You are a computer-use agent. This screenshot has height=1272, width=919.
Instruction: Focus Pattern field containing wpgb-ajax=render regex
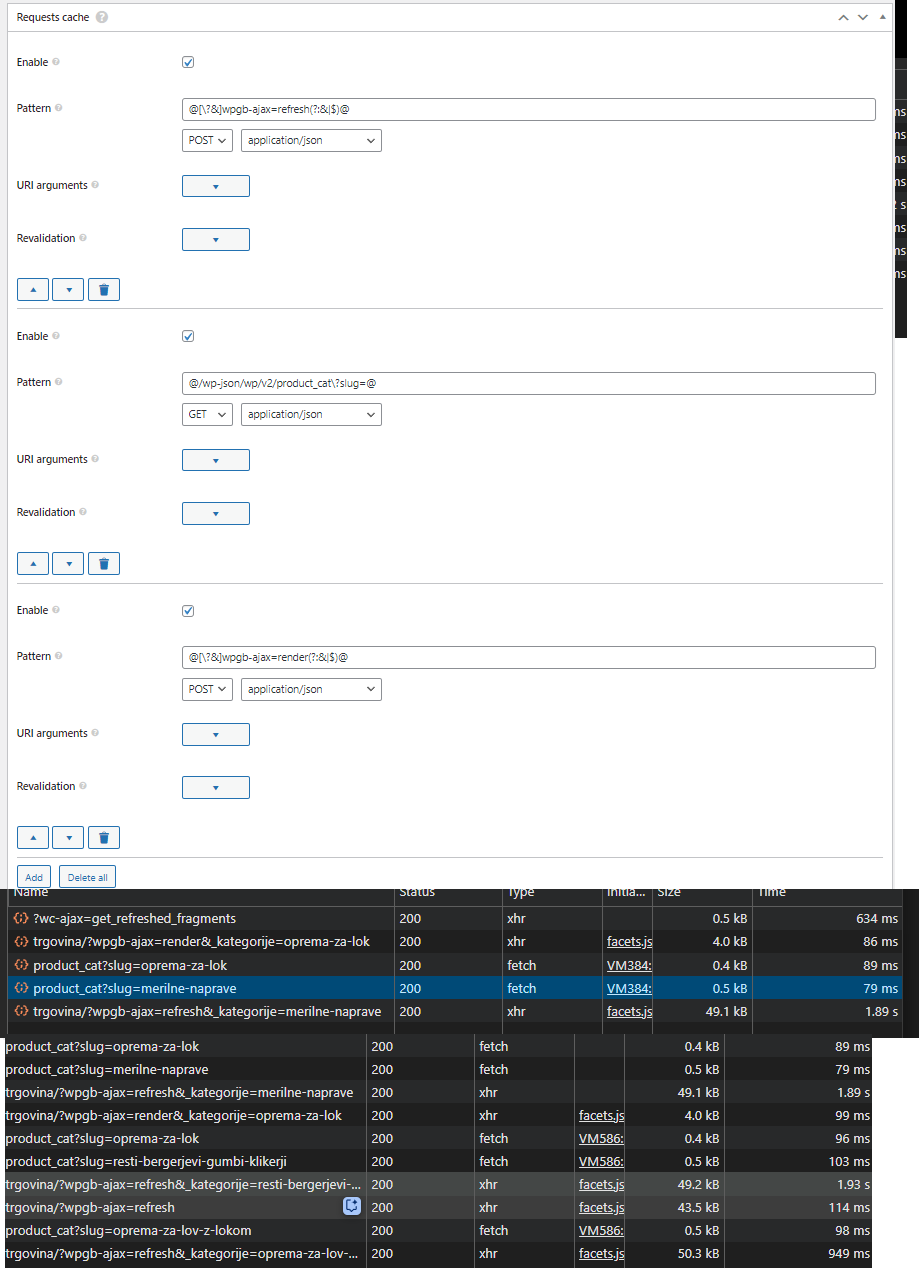point(529,657)
